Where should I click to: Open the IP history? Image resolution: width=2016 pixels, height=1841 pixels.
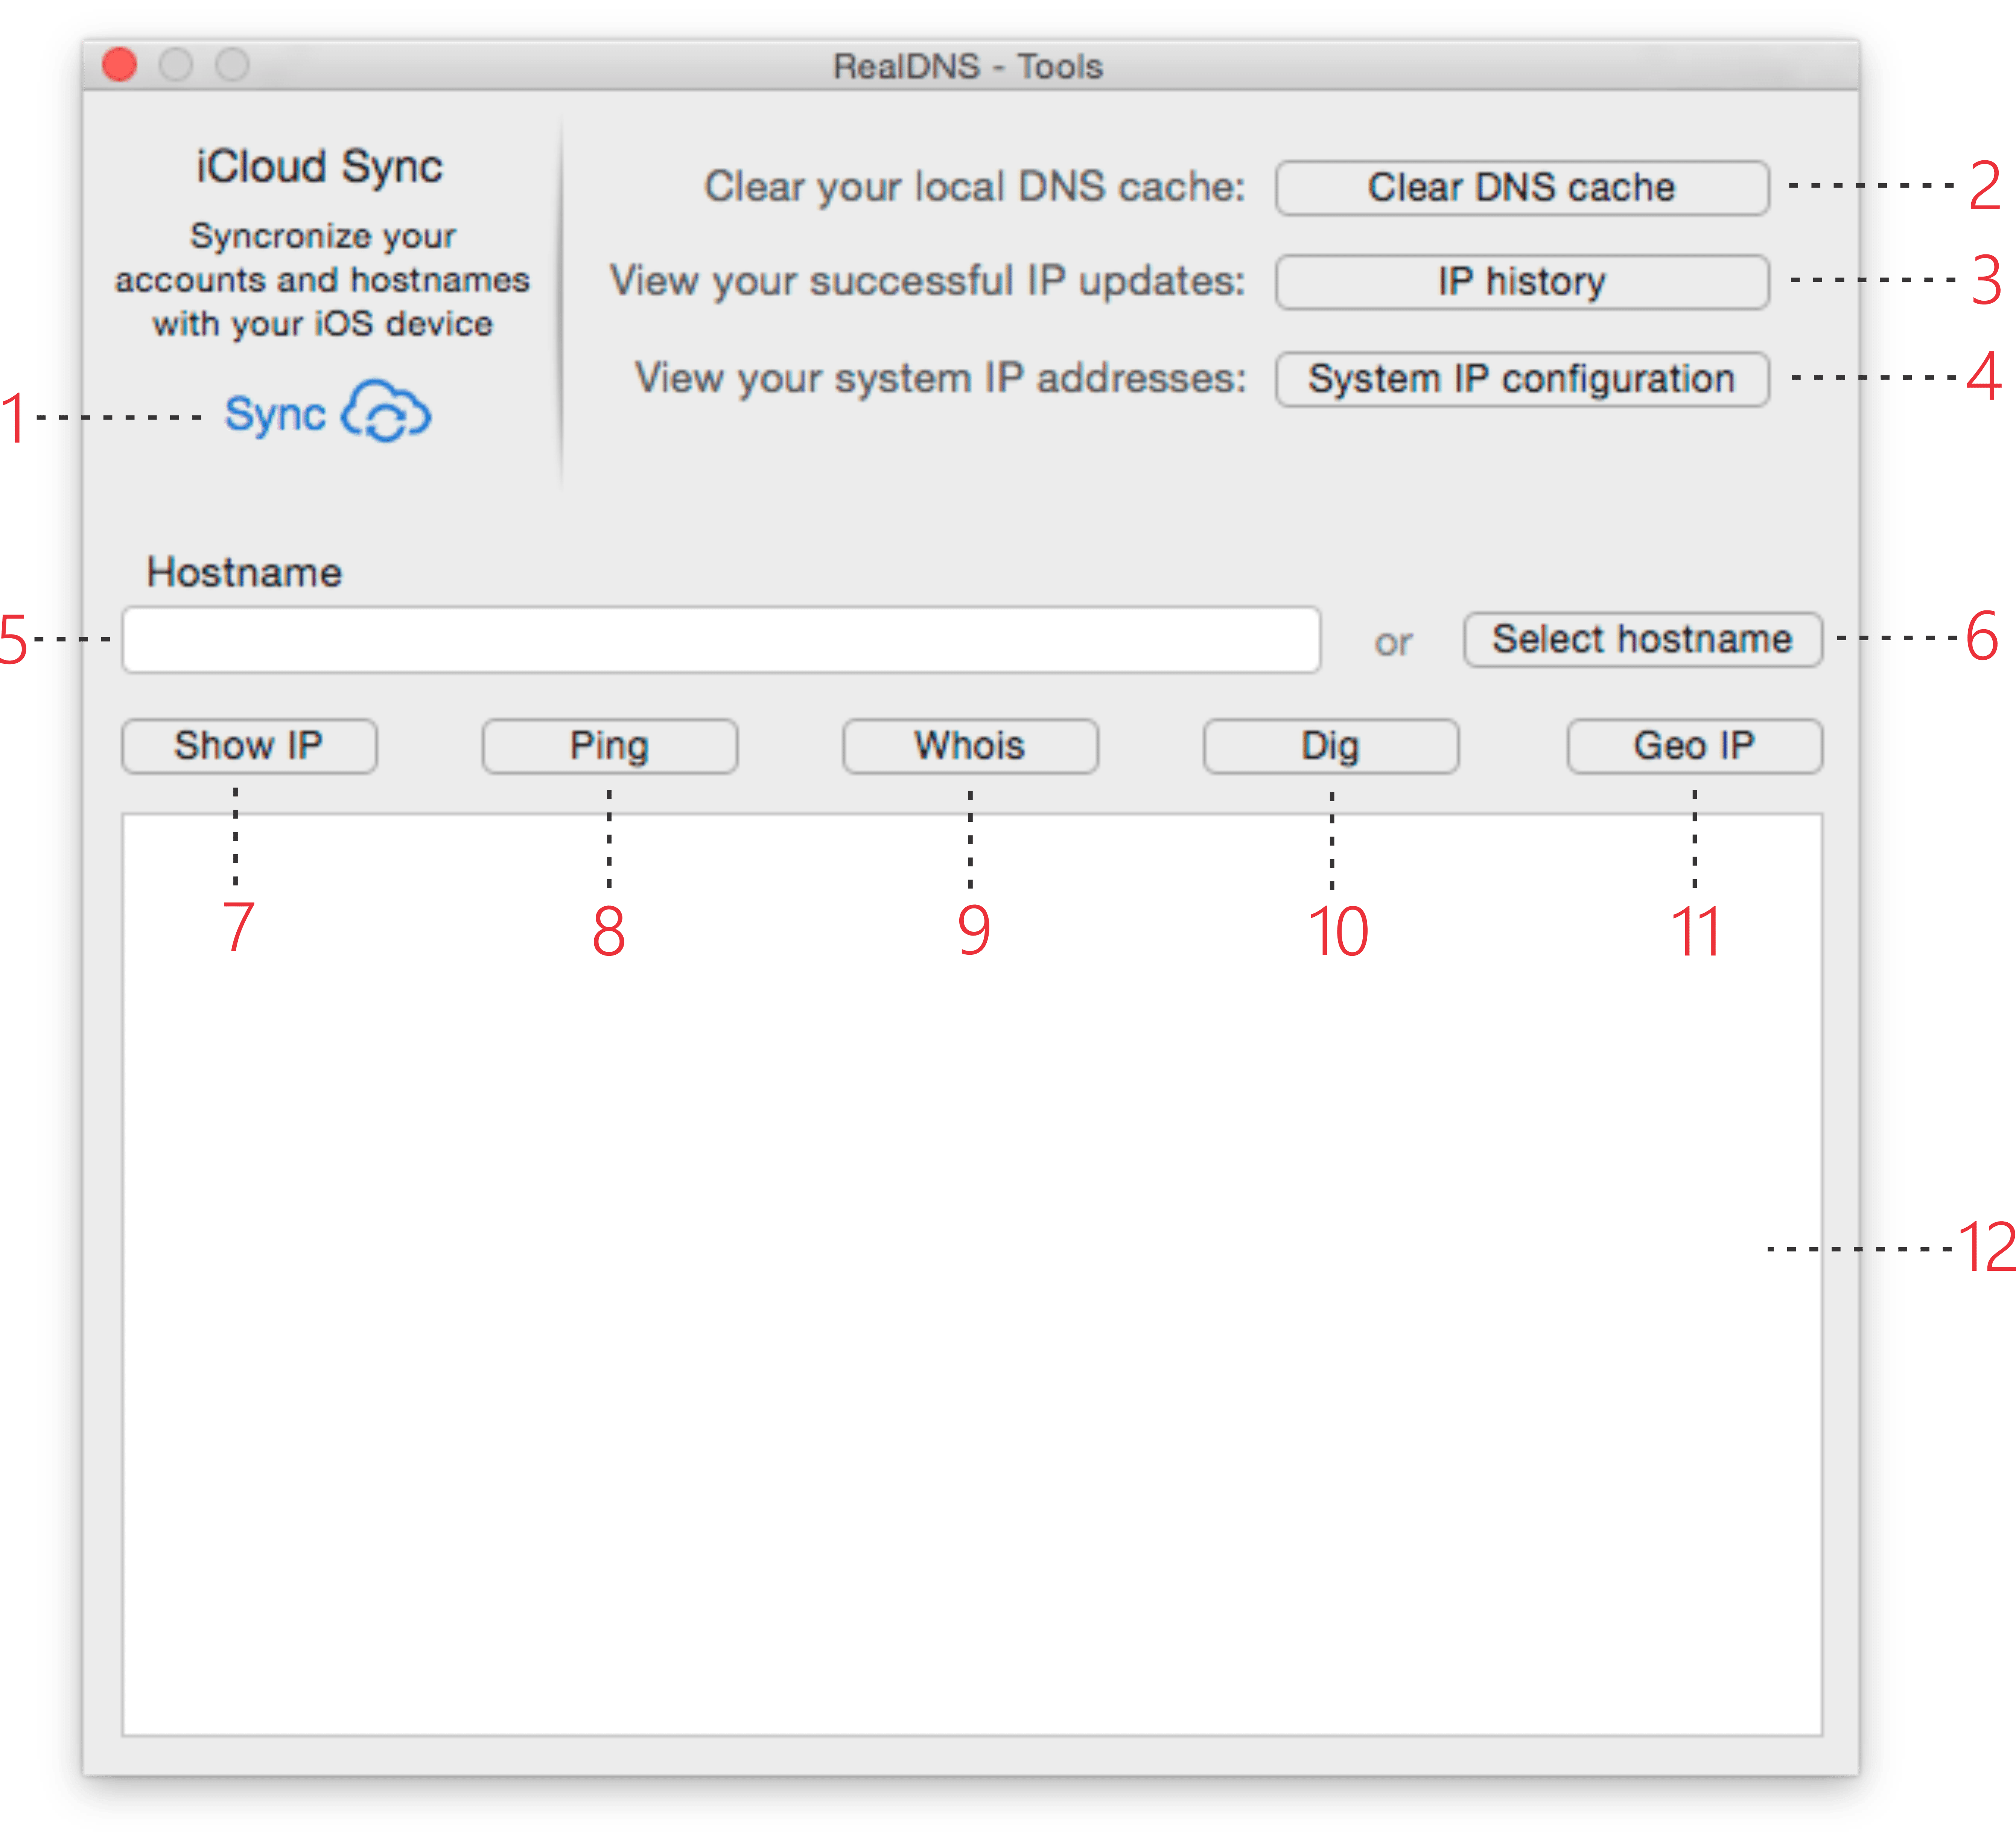1522,282
